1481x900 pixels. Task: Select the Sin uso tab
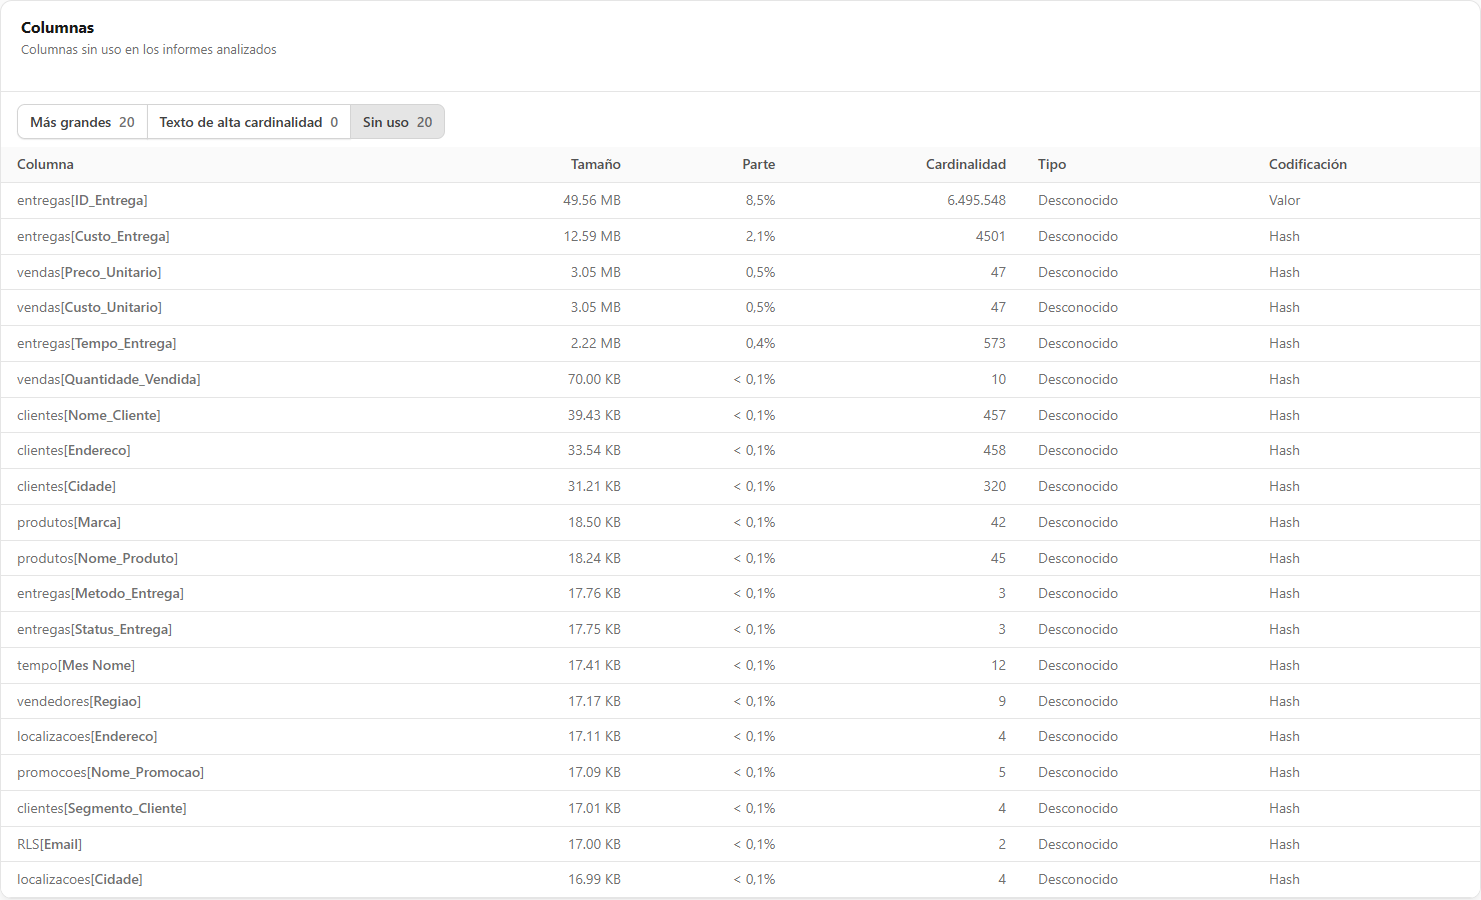pyautogui.click(x=397, y=122)
